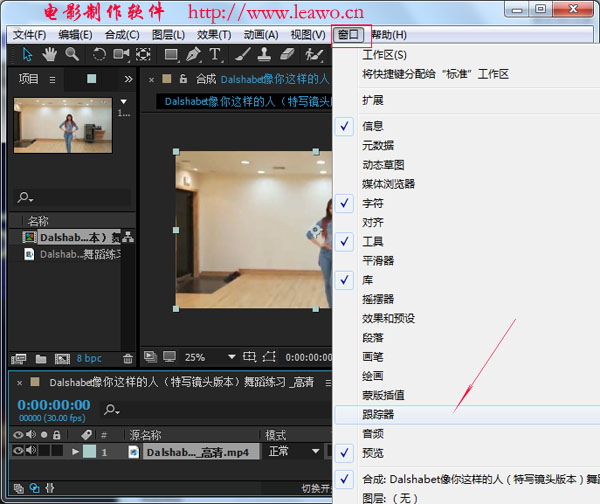Select the Clone Stamp tool

pyautogui.click(x=264, y=54)
